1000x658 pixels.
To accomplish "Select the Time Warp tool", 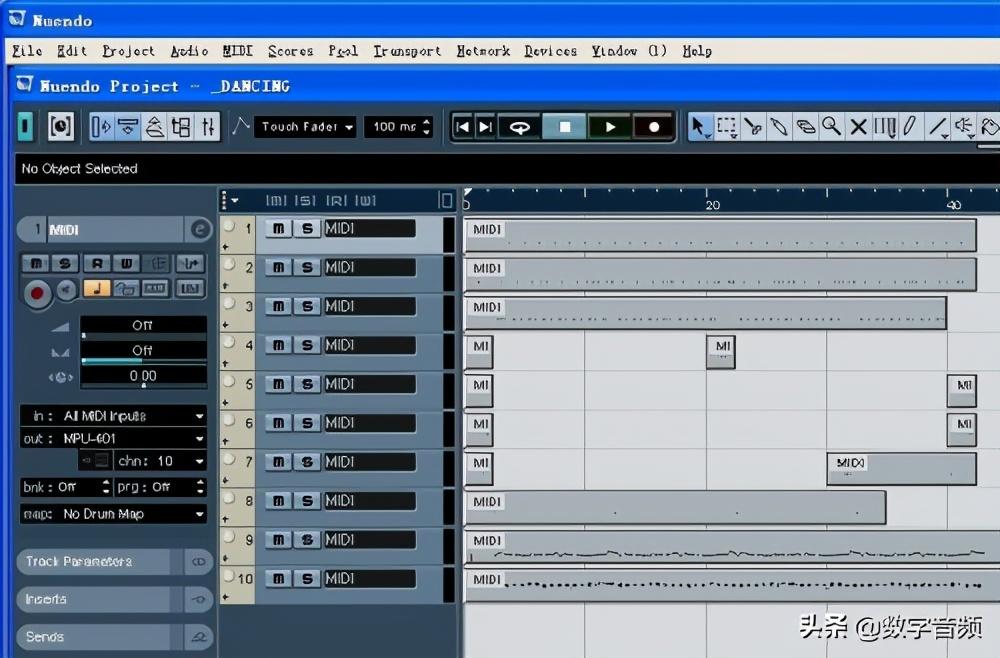I will (x=885, y=126).
